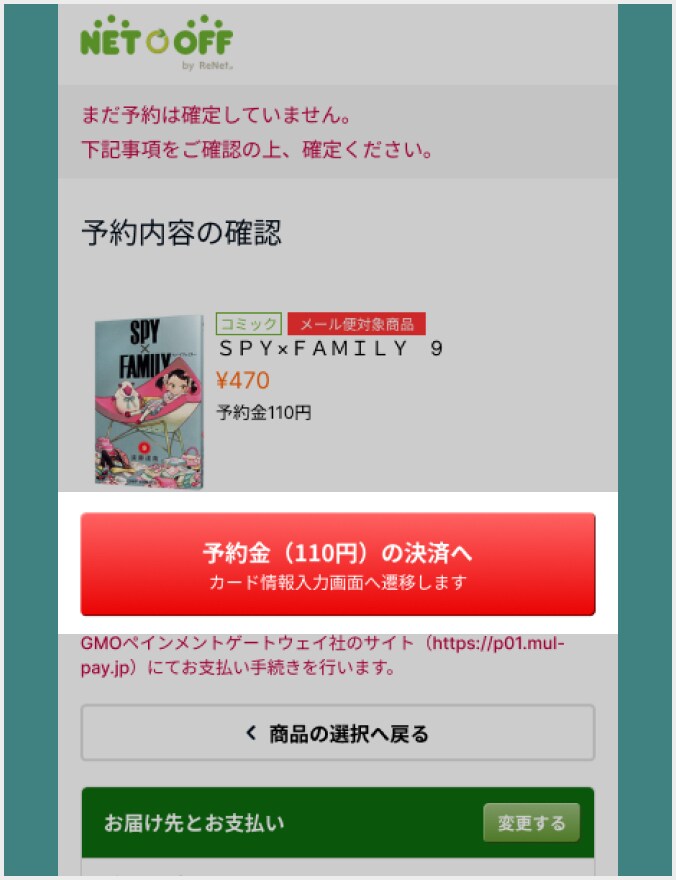Viewport: 676px width, 880px height.
Task: Go back with 商品の選択へ戻る button
Action: [338, 733]
